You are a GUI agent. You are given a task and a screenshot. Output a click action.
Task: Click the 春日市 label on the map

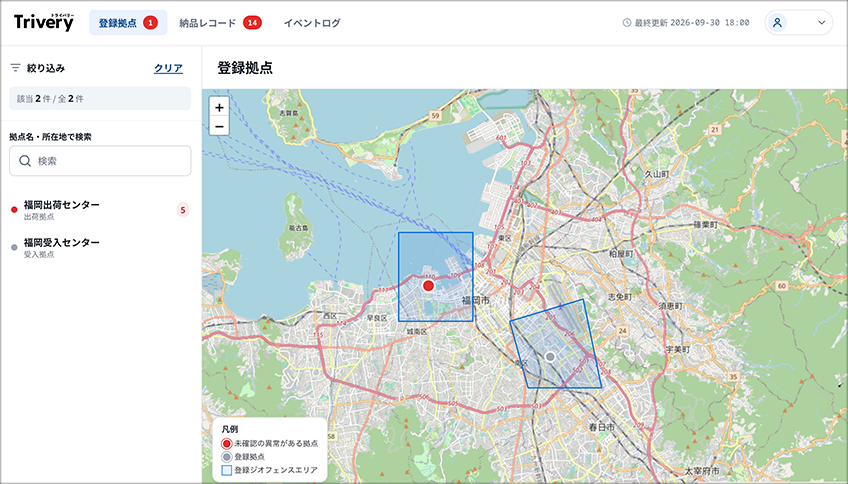pyautogui.click(x=601, y=427)
